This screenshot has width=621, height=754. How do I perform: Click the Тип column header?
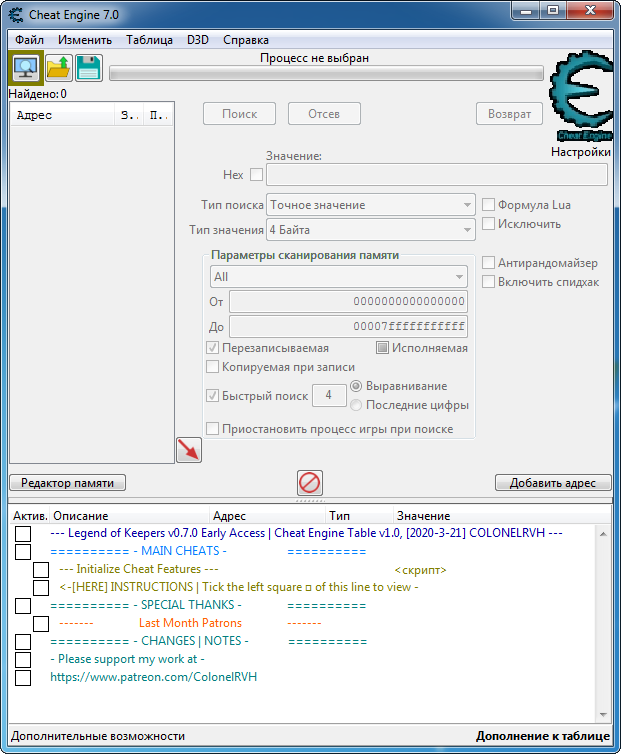point(359,516)
